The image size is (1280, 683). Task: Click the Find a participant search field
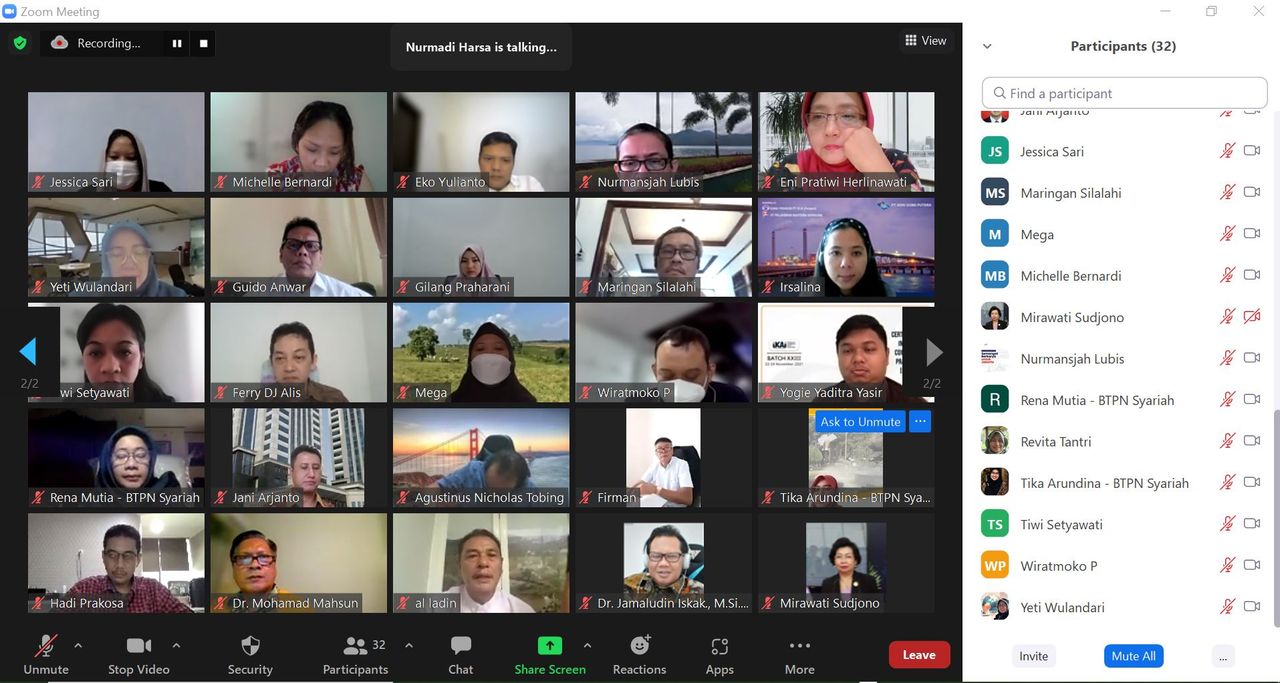point(1125,93)
